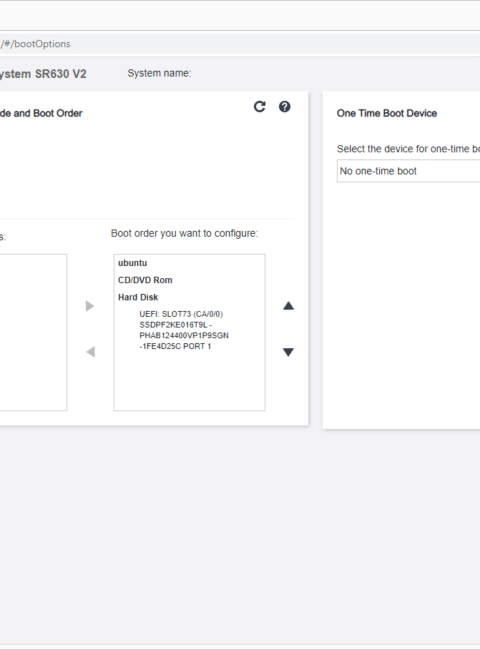The width and height of the screenshot is (480, 650).
Task: Click the SR630 V2 system title
Action: pos(43,74)
